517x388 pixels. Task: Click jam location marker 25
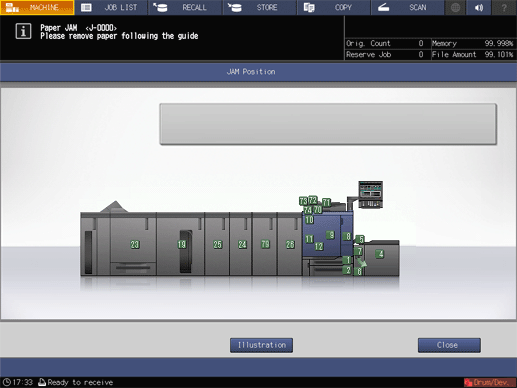tap(218, 244)
